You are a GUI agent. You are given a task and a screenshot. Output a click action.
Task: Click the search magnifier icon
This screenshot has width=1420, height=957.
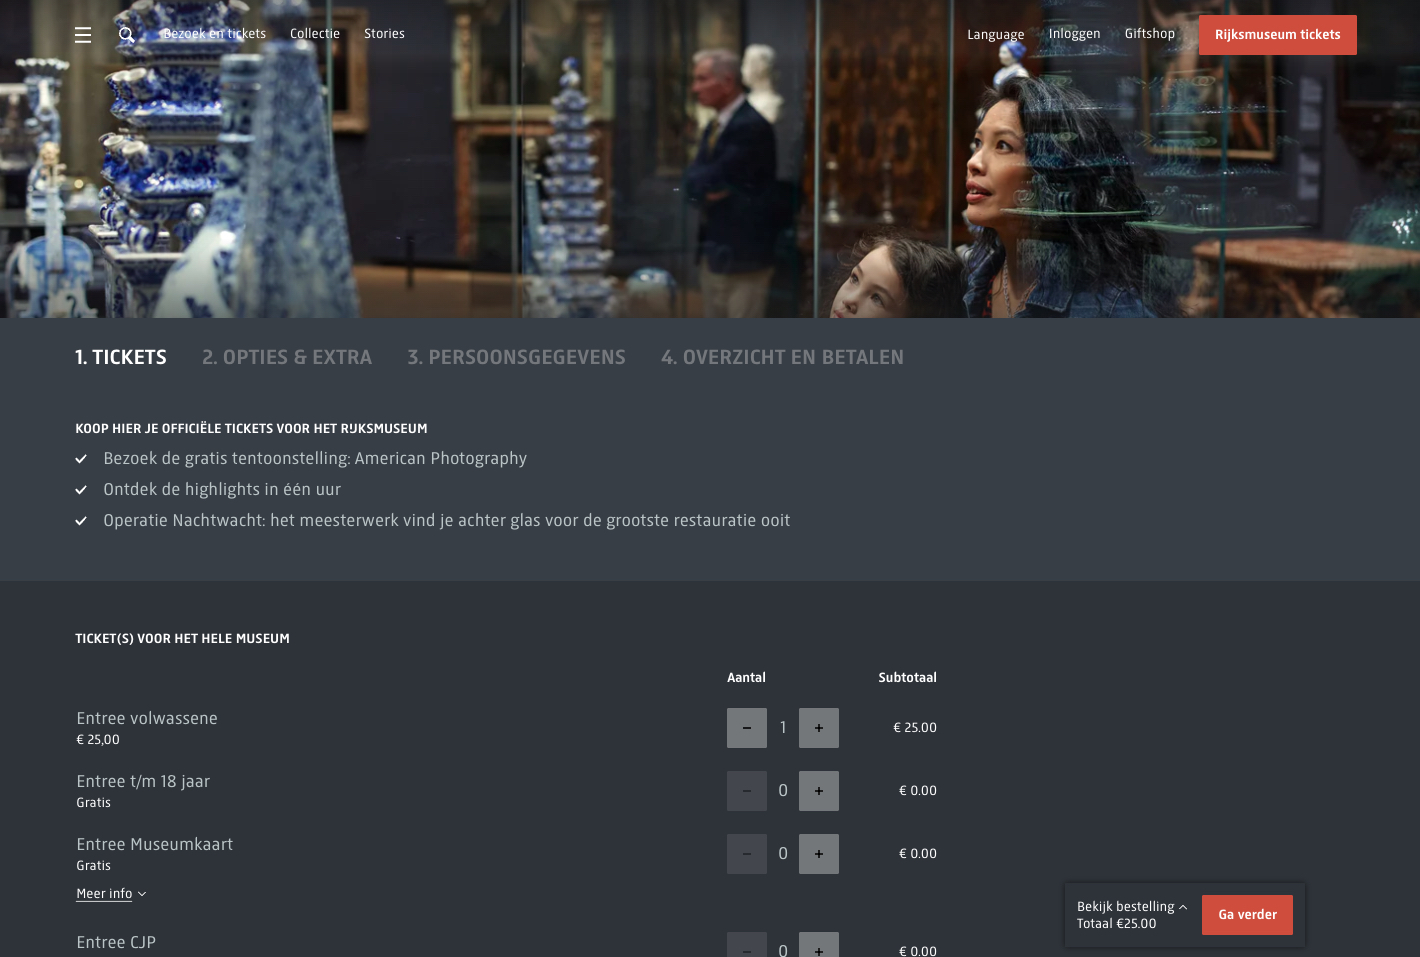click(x=126, y=35)
